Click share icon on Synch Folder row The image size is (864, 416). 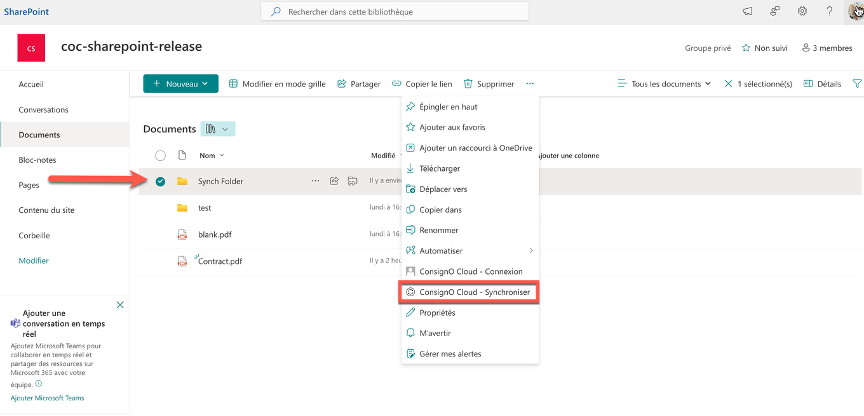click(334, 181)
